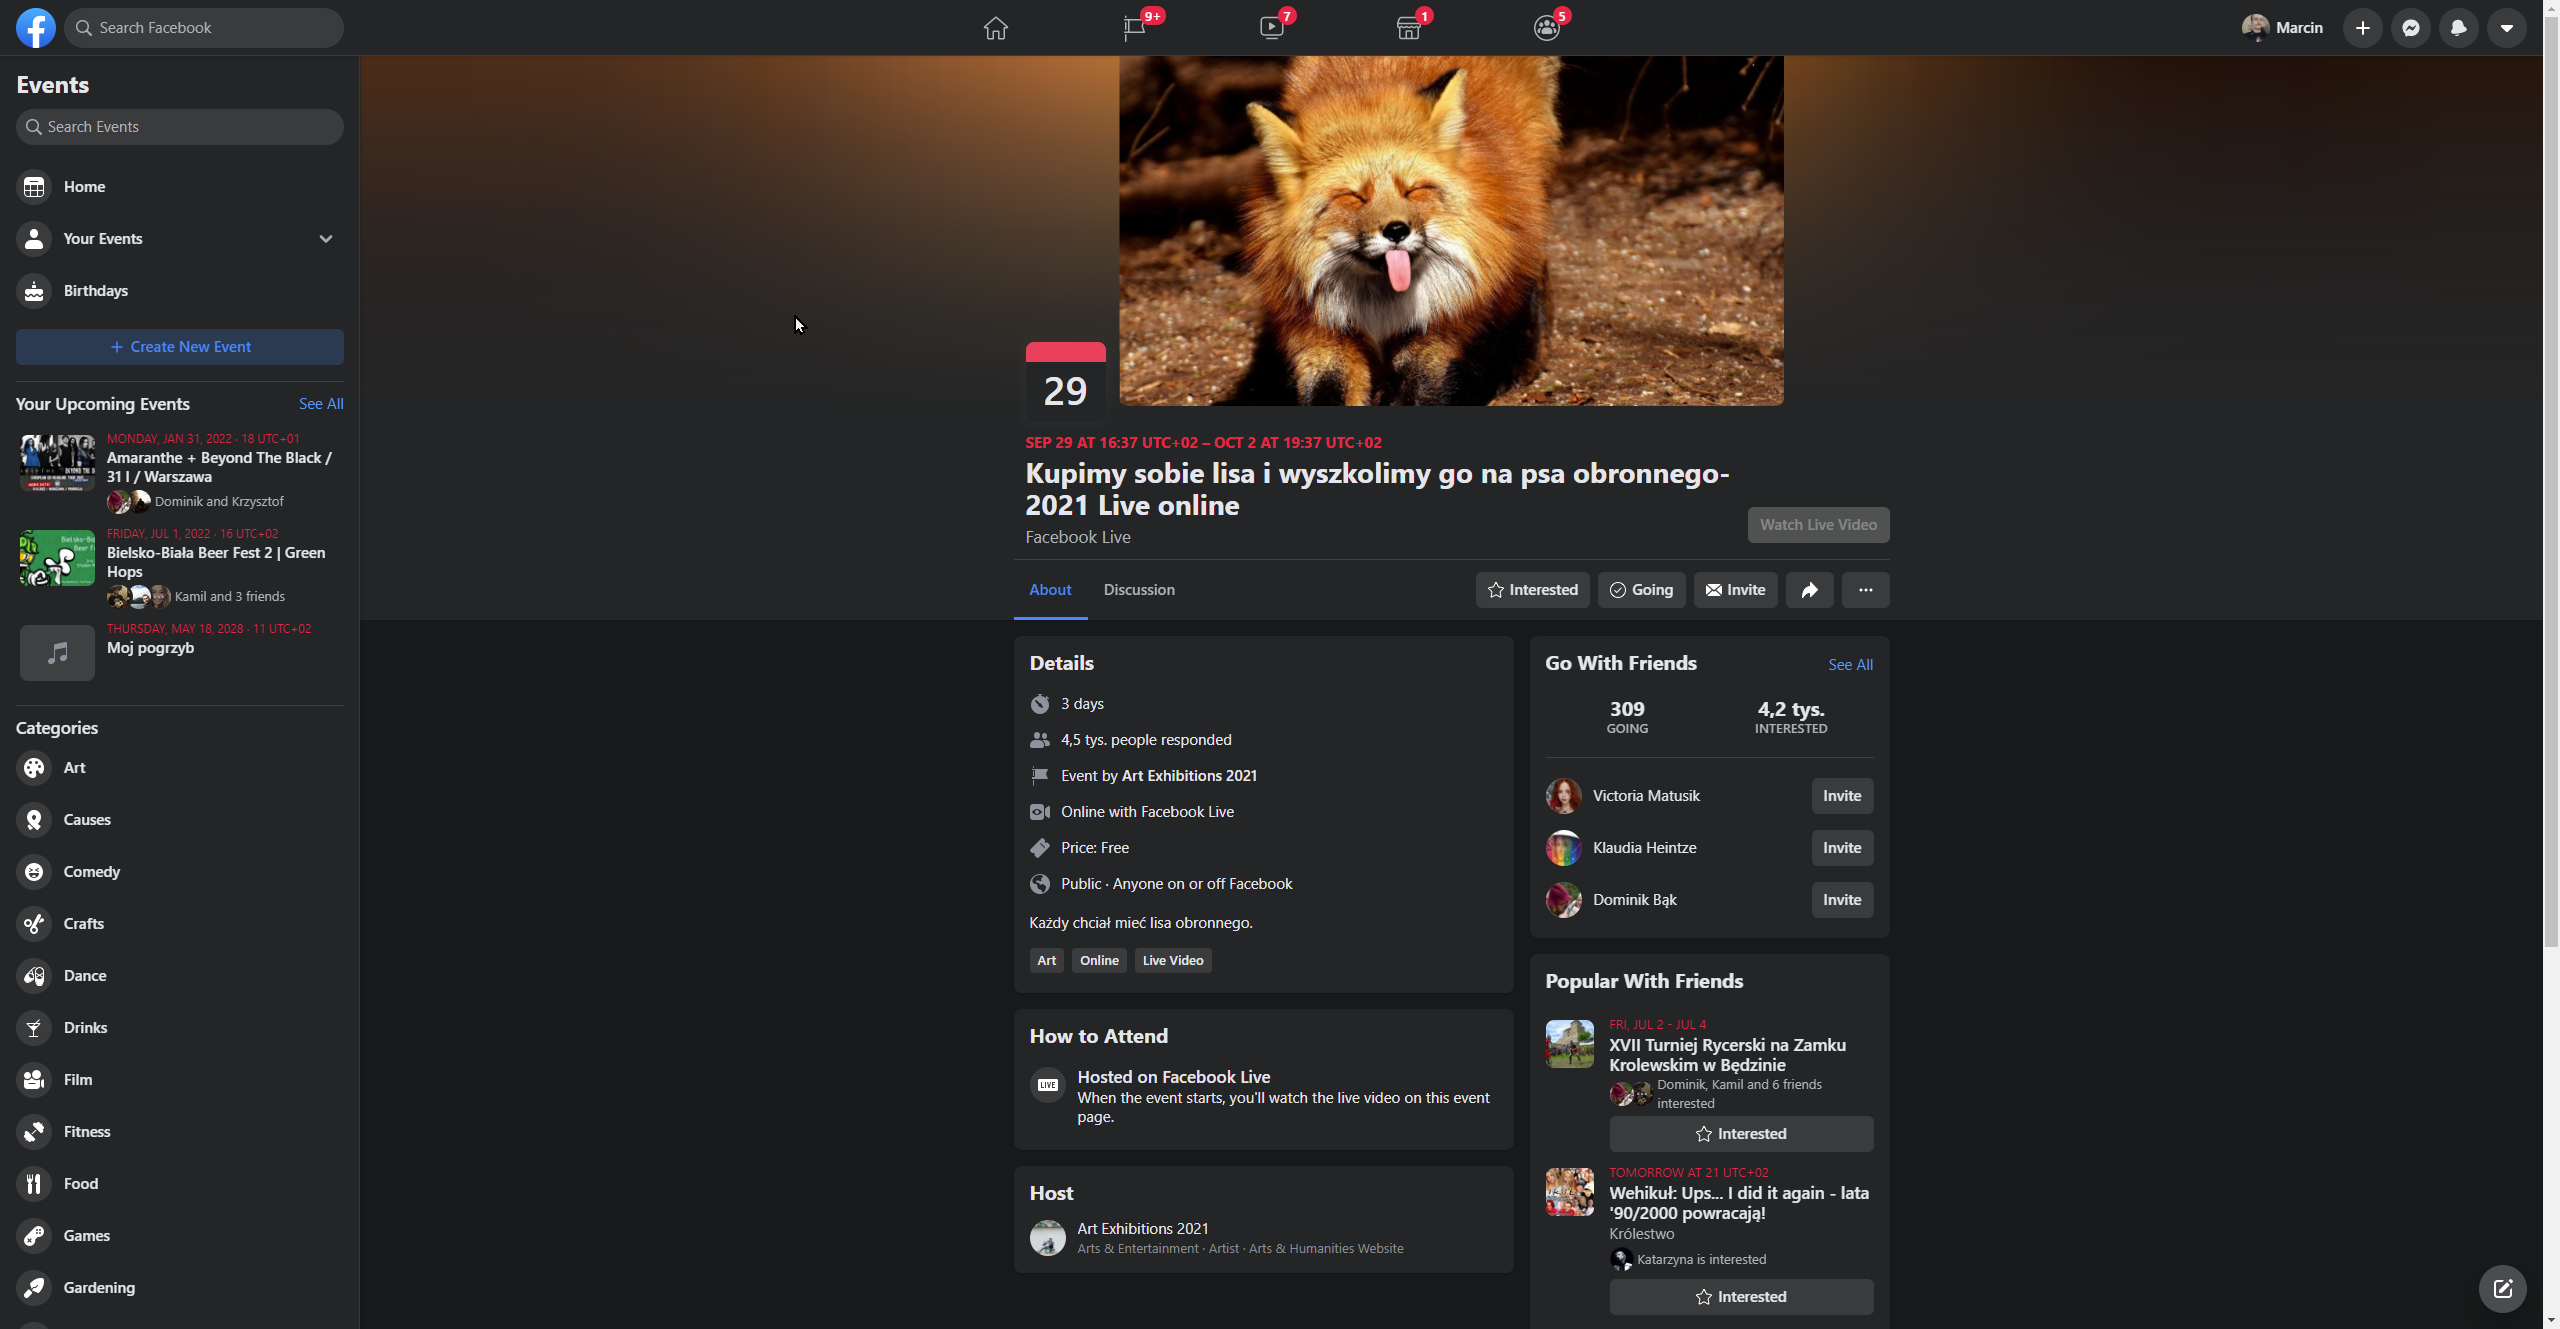Viewport: 2560px width, 1329px height.
Task: Open the Groups icon in top navigation
Action: click(1546, 28)
